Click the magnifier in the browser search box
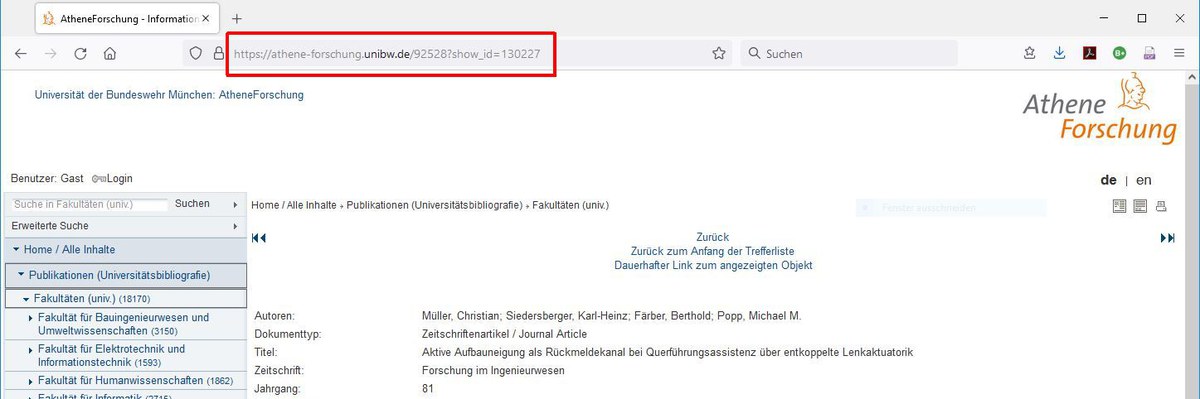The height and width of the screenshot is (399, 1200). click(755, 54)
